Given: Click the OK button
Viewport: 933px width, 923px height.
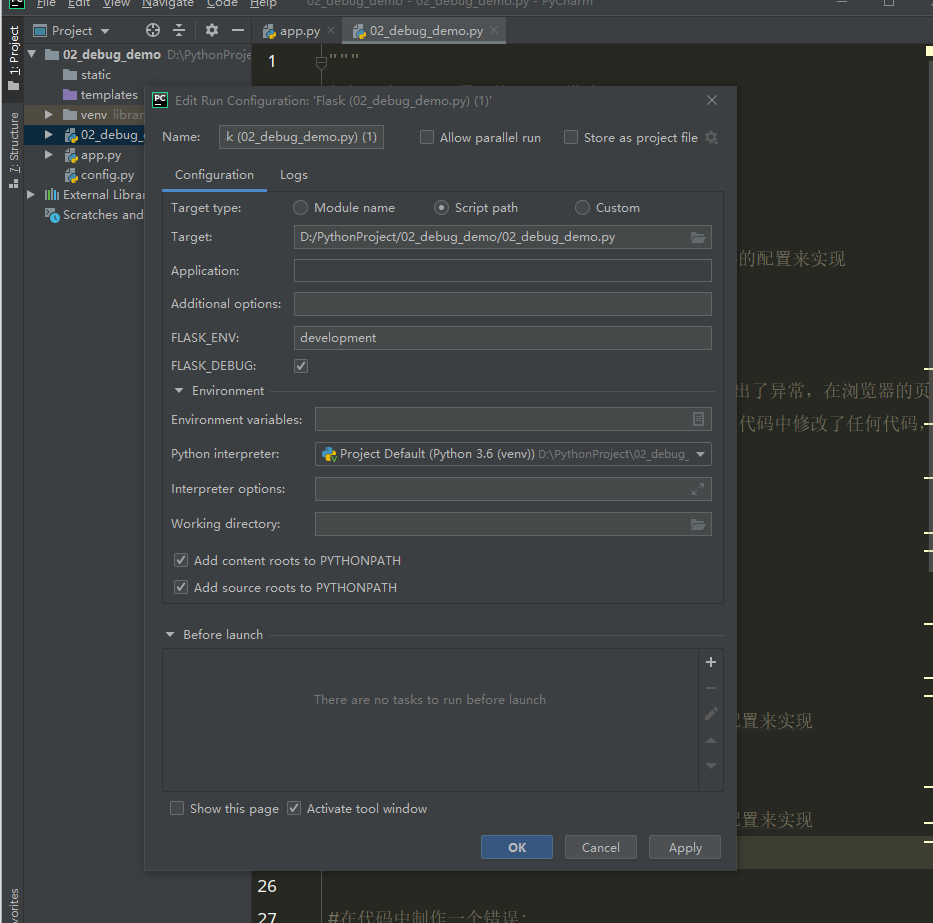Looking at the screenshot, I should pyautogui.click(x=516, y=847).
